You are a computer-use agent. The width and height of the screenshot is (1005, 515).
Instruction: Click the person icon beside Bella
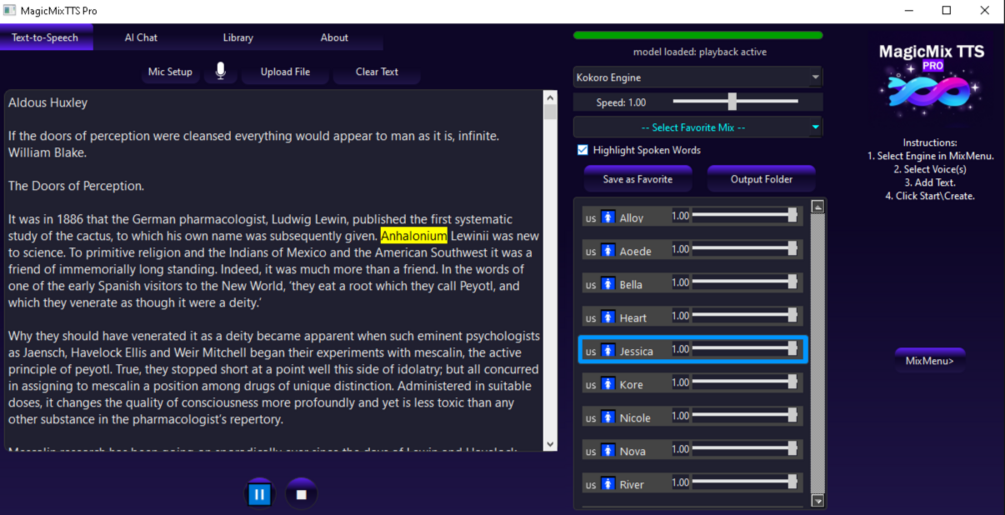click(x=608, y=284)
